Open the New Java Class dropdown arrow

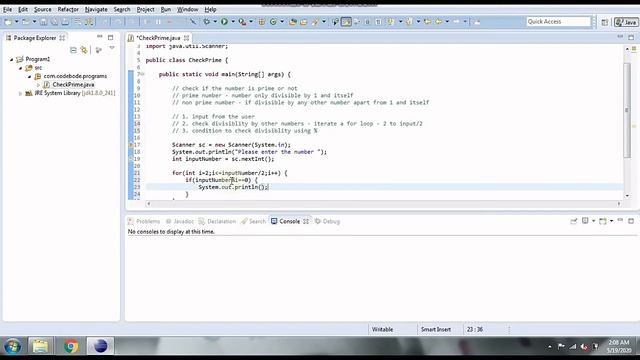tap(282, 22)
